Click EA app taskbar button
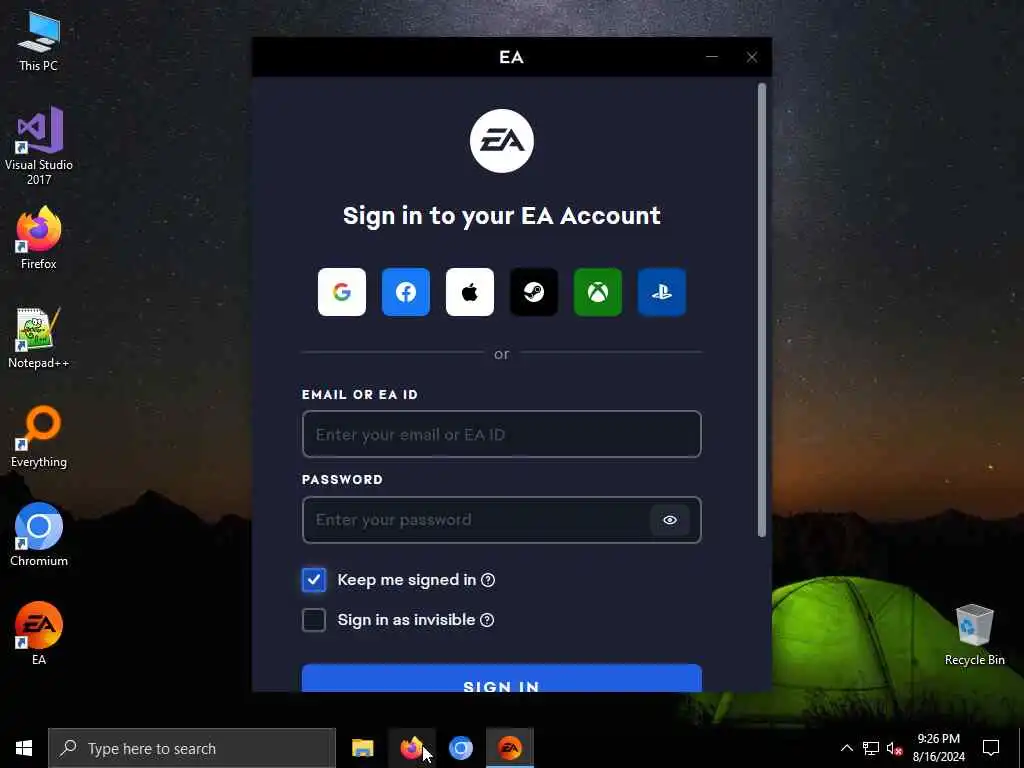Screen dimensions: 1024x768 510,748
